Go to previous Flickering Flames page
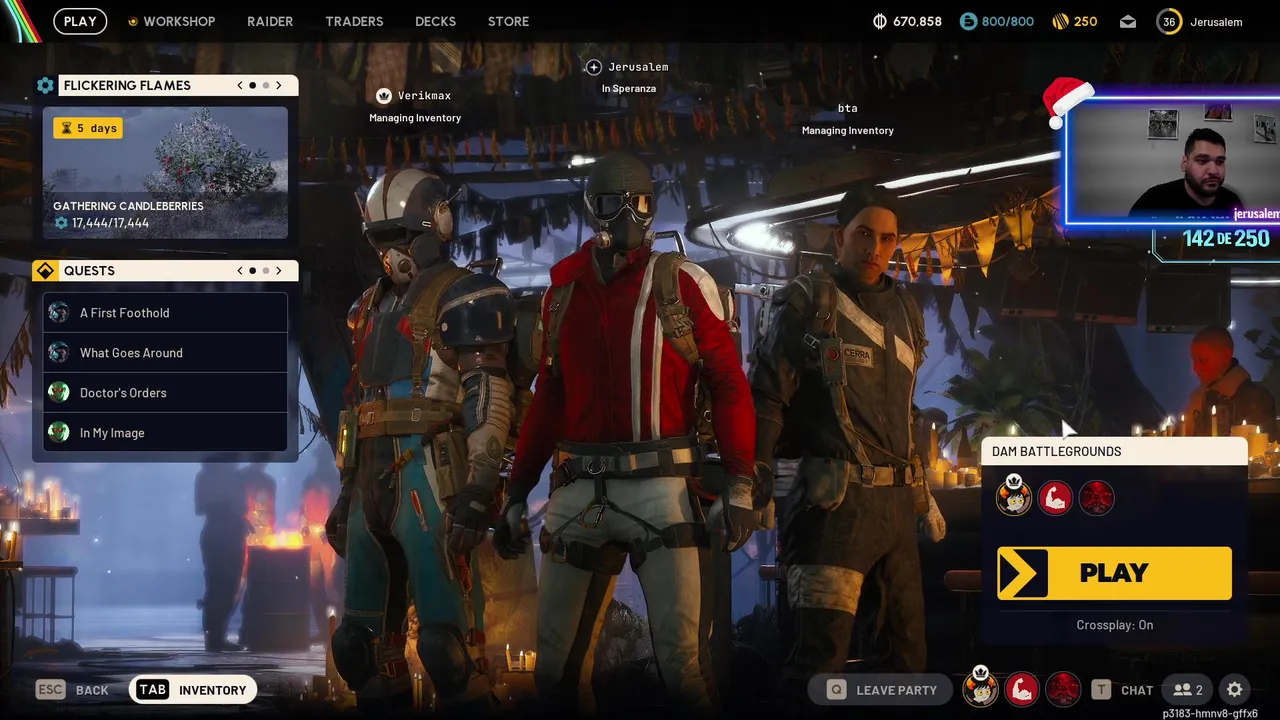 [240, 85]
